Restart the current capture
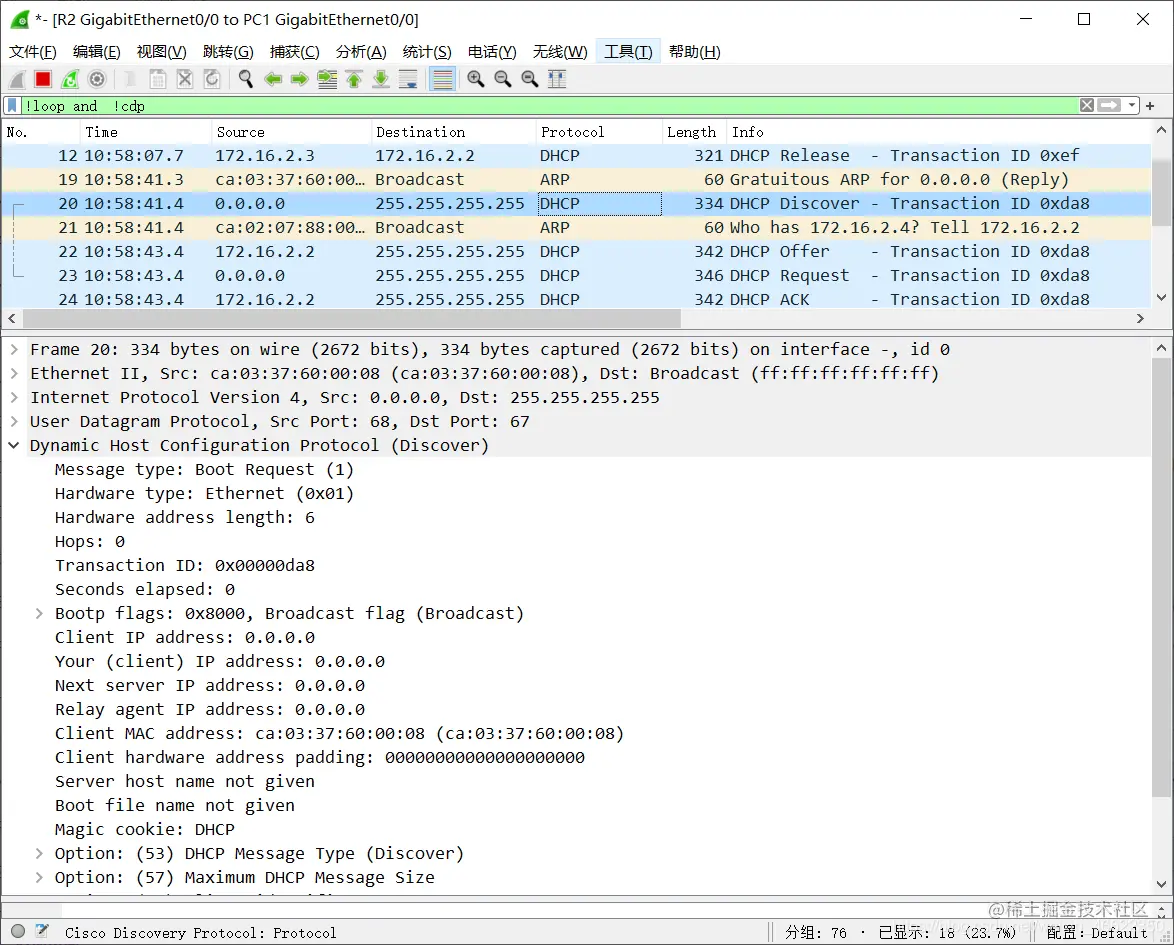 pos(70,79)
